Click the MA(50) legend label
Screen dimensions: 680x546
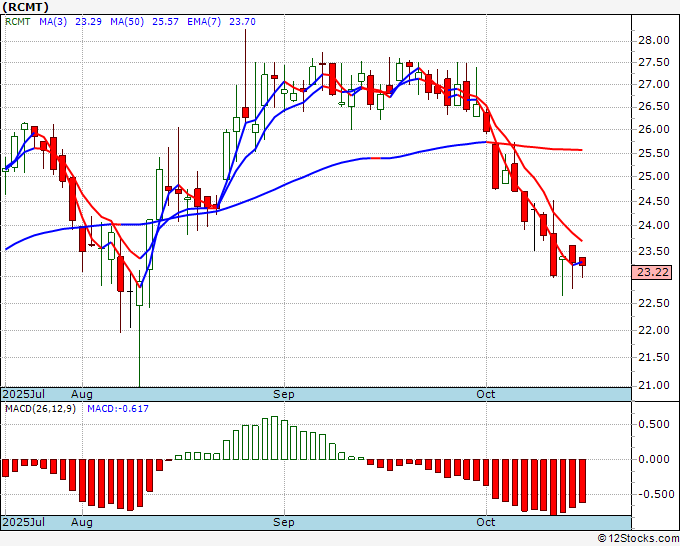tap(127, 21)
